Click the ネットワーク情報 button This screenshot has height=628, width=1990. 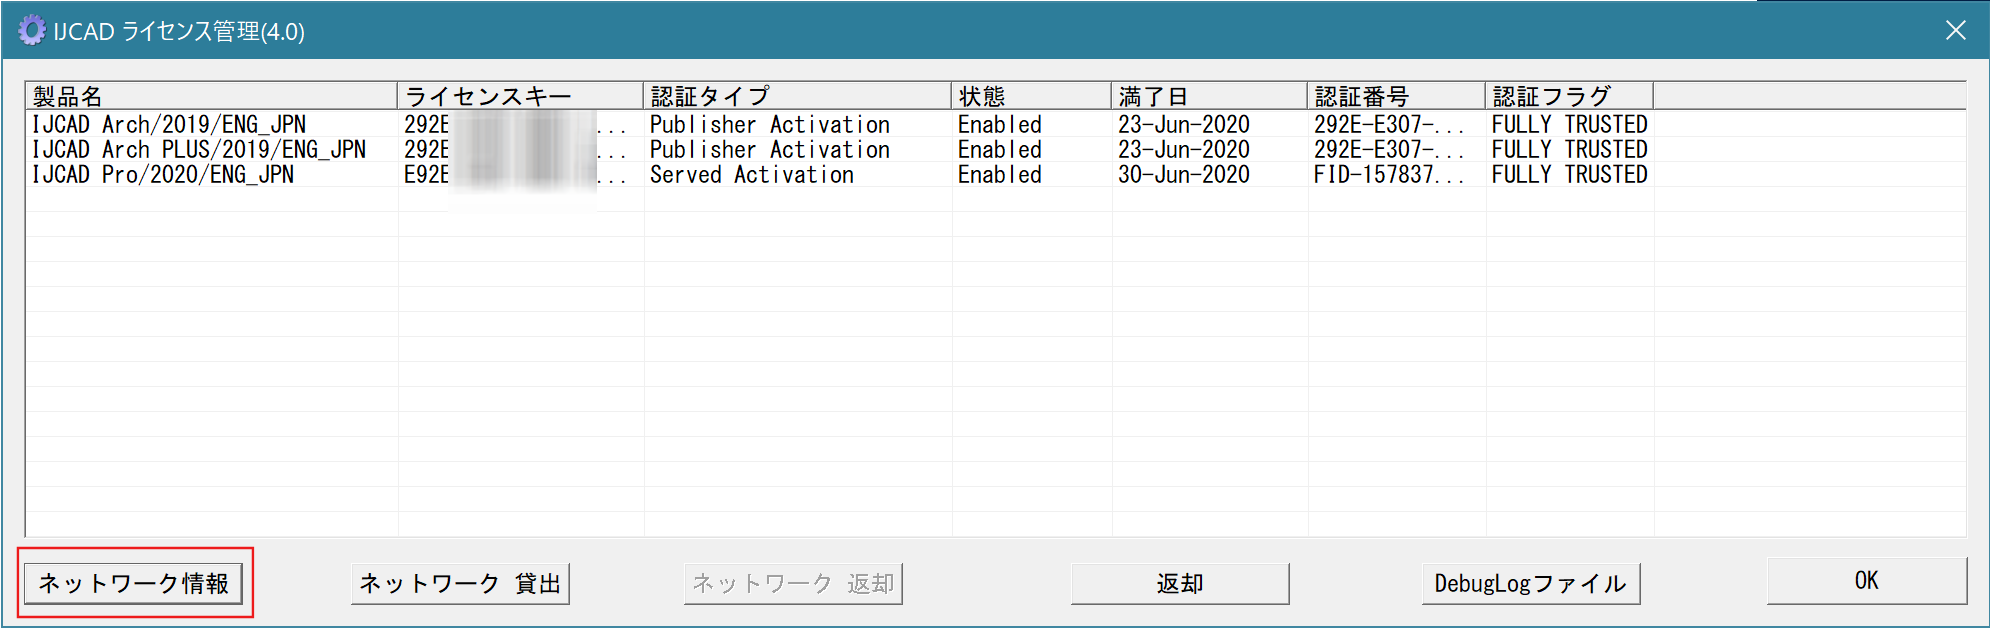click(x=133, y=583)
